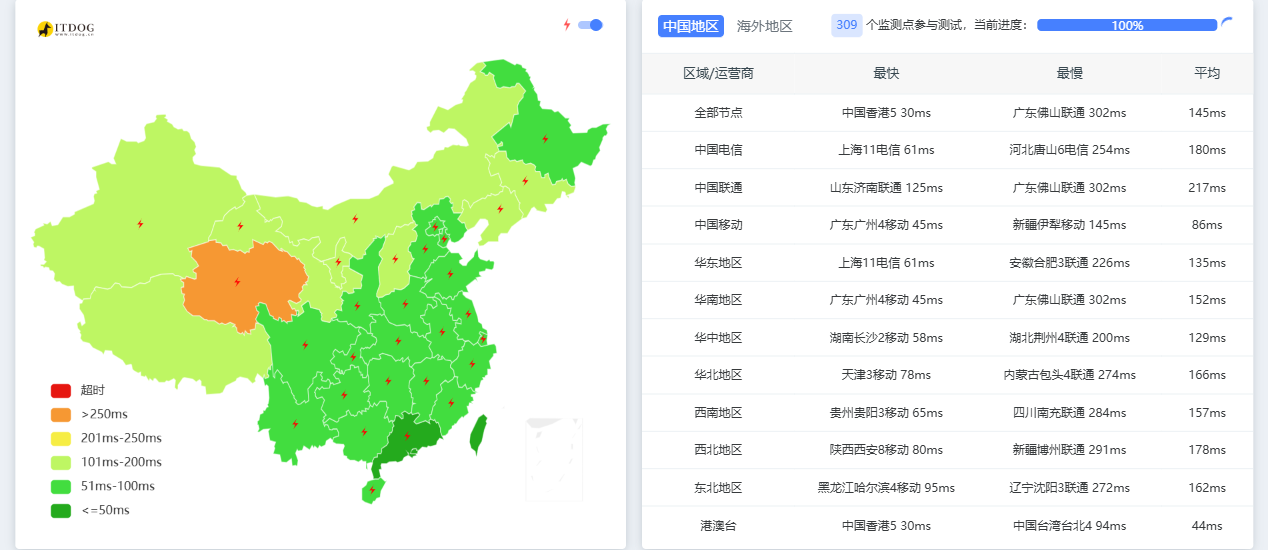The height and width of the screenshot is (550, 1268).
Task: Select the 中国联通 row label
Action: coord(718,188)
